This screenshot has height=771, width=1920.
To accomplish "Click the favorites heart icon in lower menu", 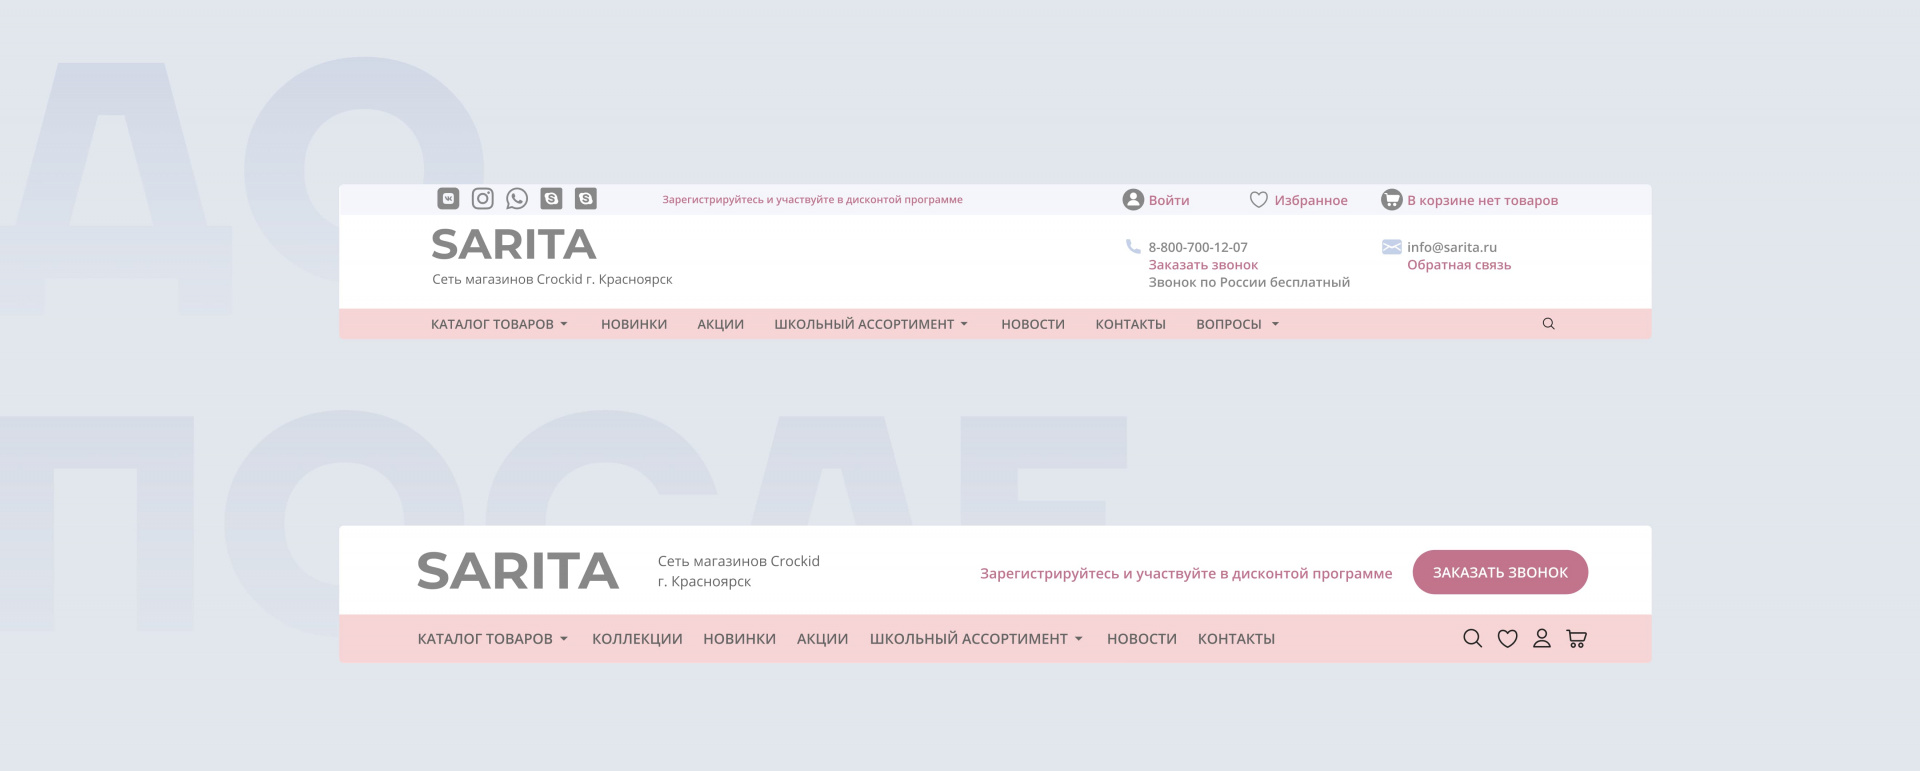I will pos(1507,639).
